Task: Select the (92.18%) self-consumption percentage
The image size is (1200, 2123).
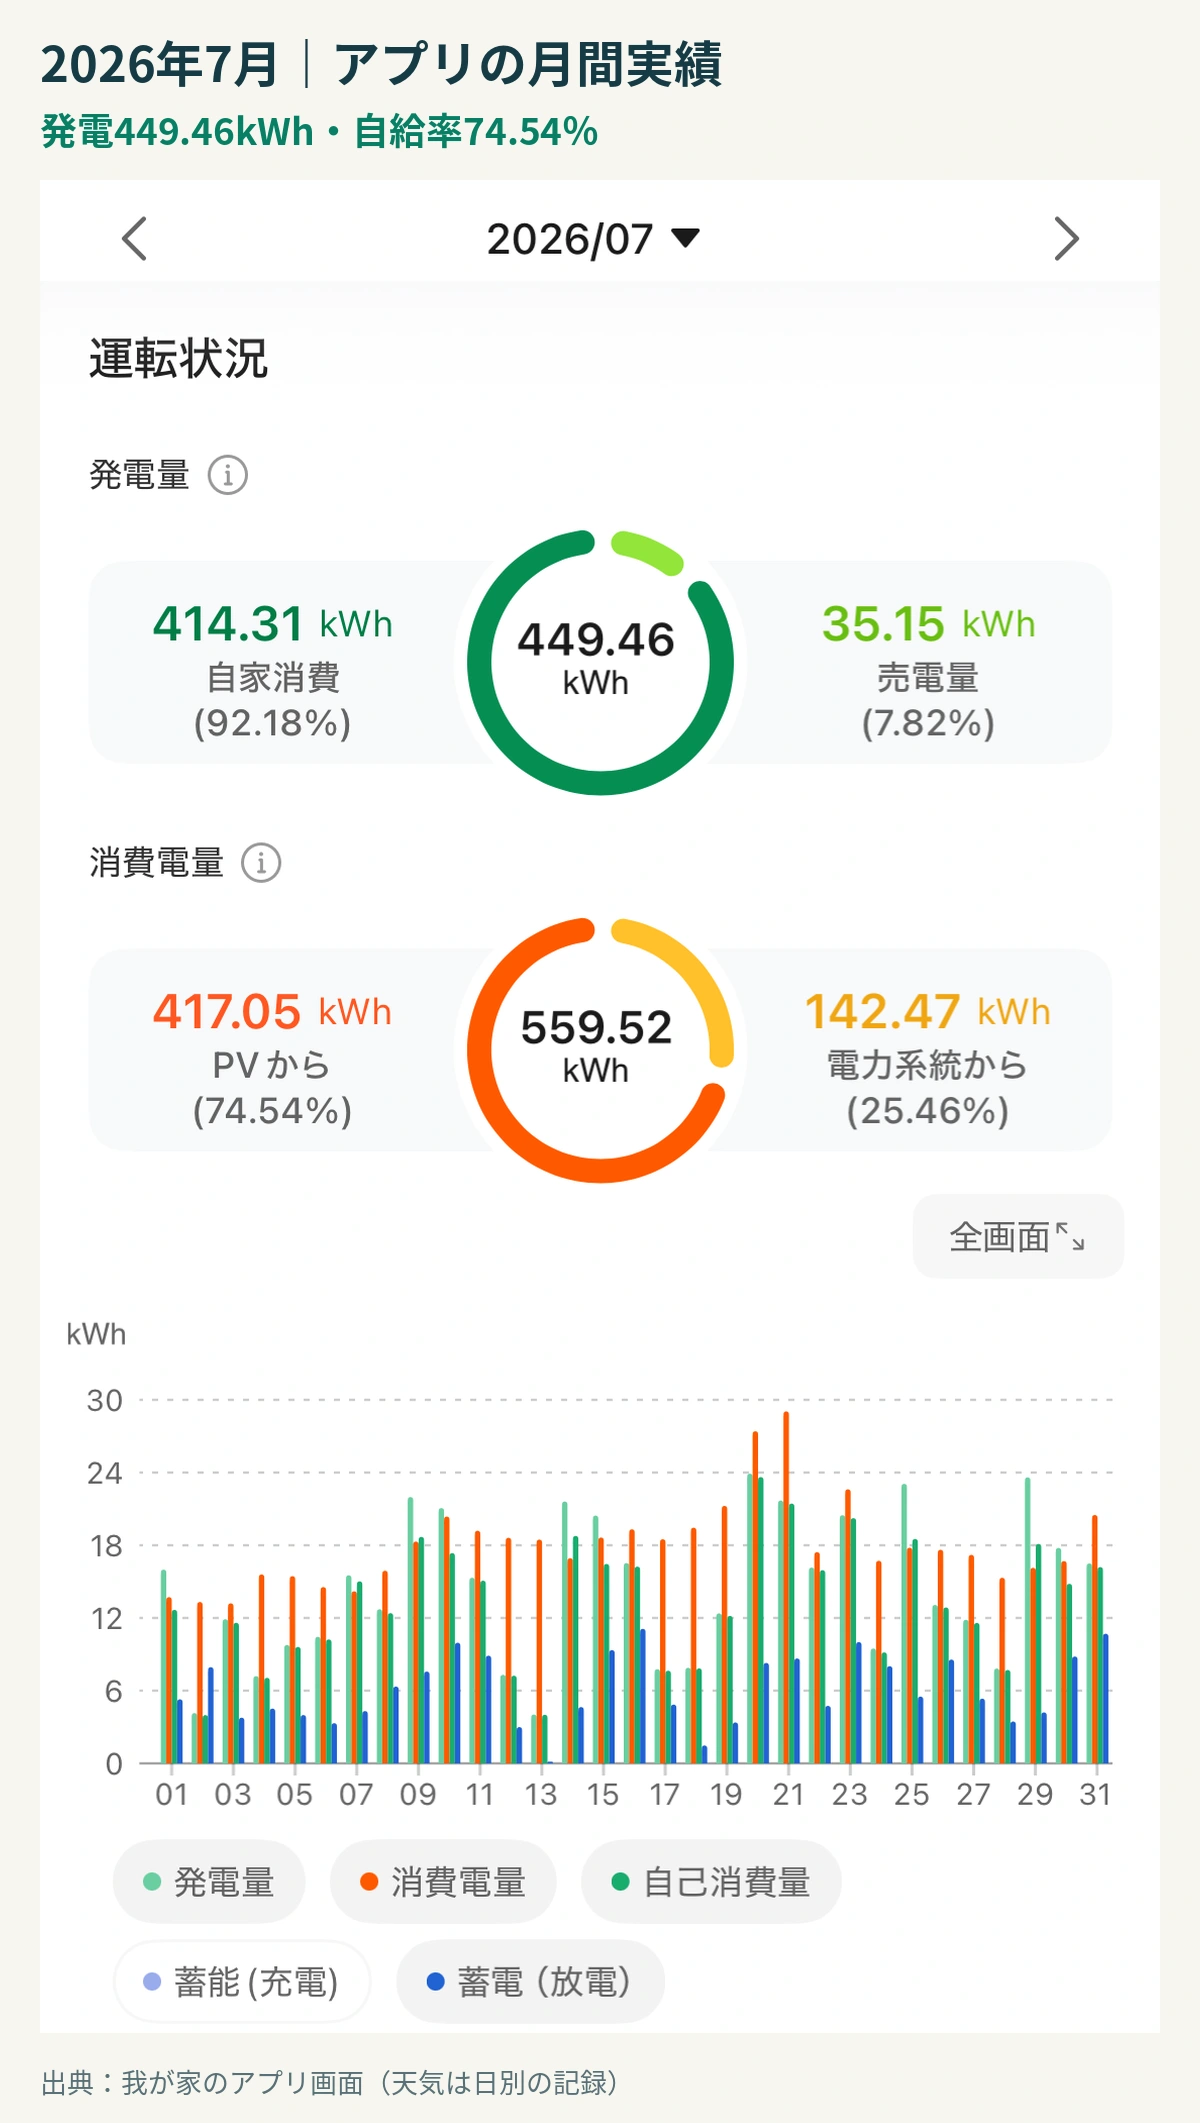Action: click(x=272, y=723)
